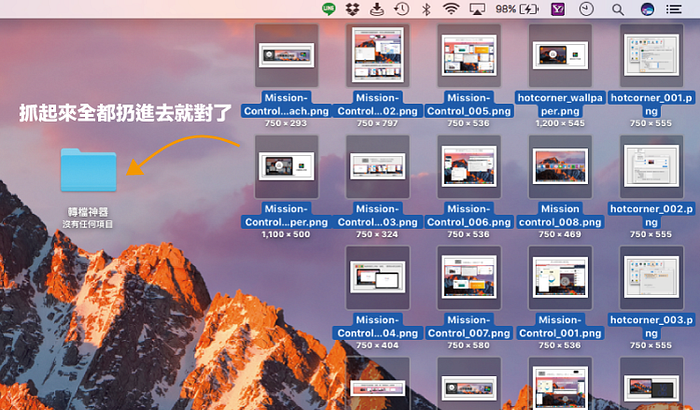
Task: Click the hotcorner_001.png file name
Action: pyautogui.click(x=651, y=105)
